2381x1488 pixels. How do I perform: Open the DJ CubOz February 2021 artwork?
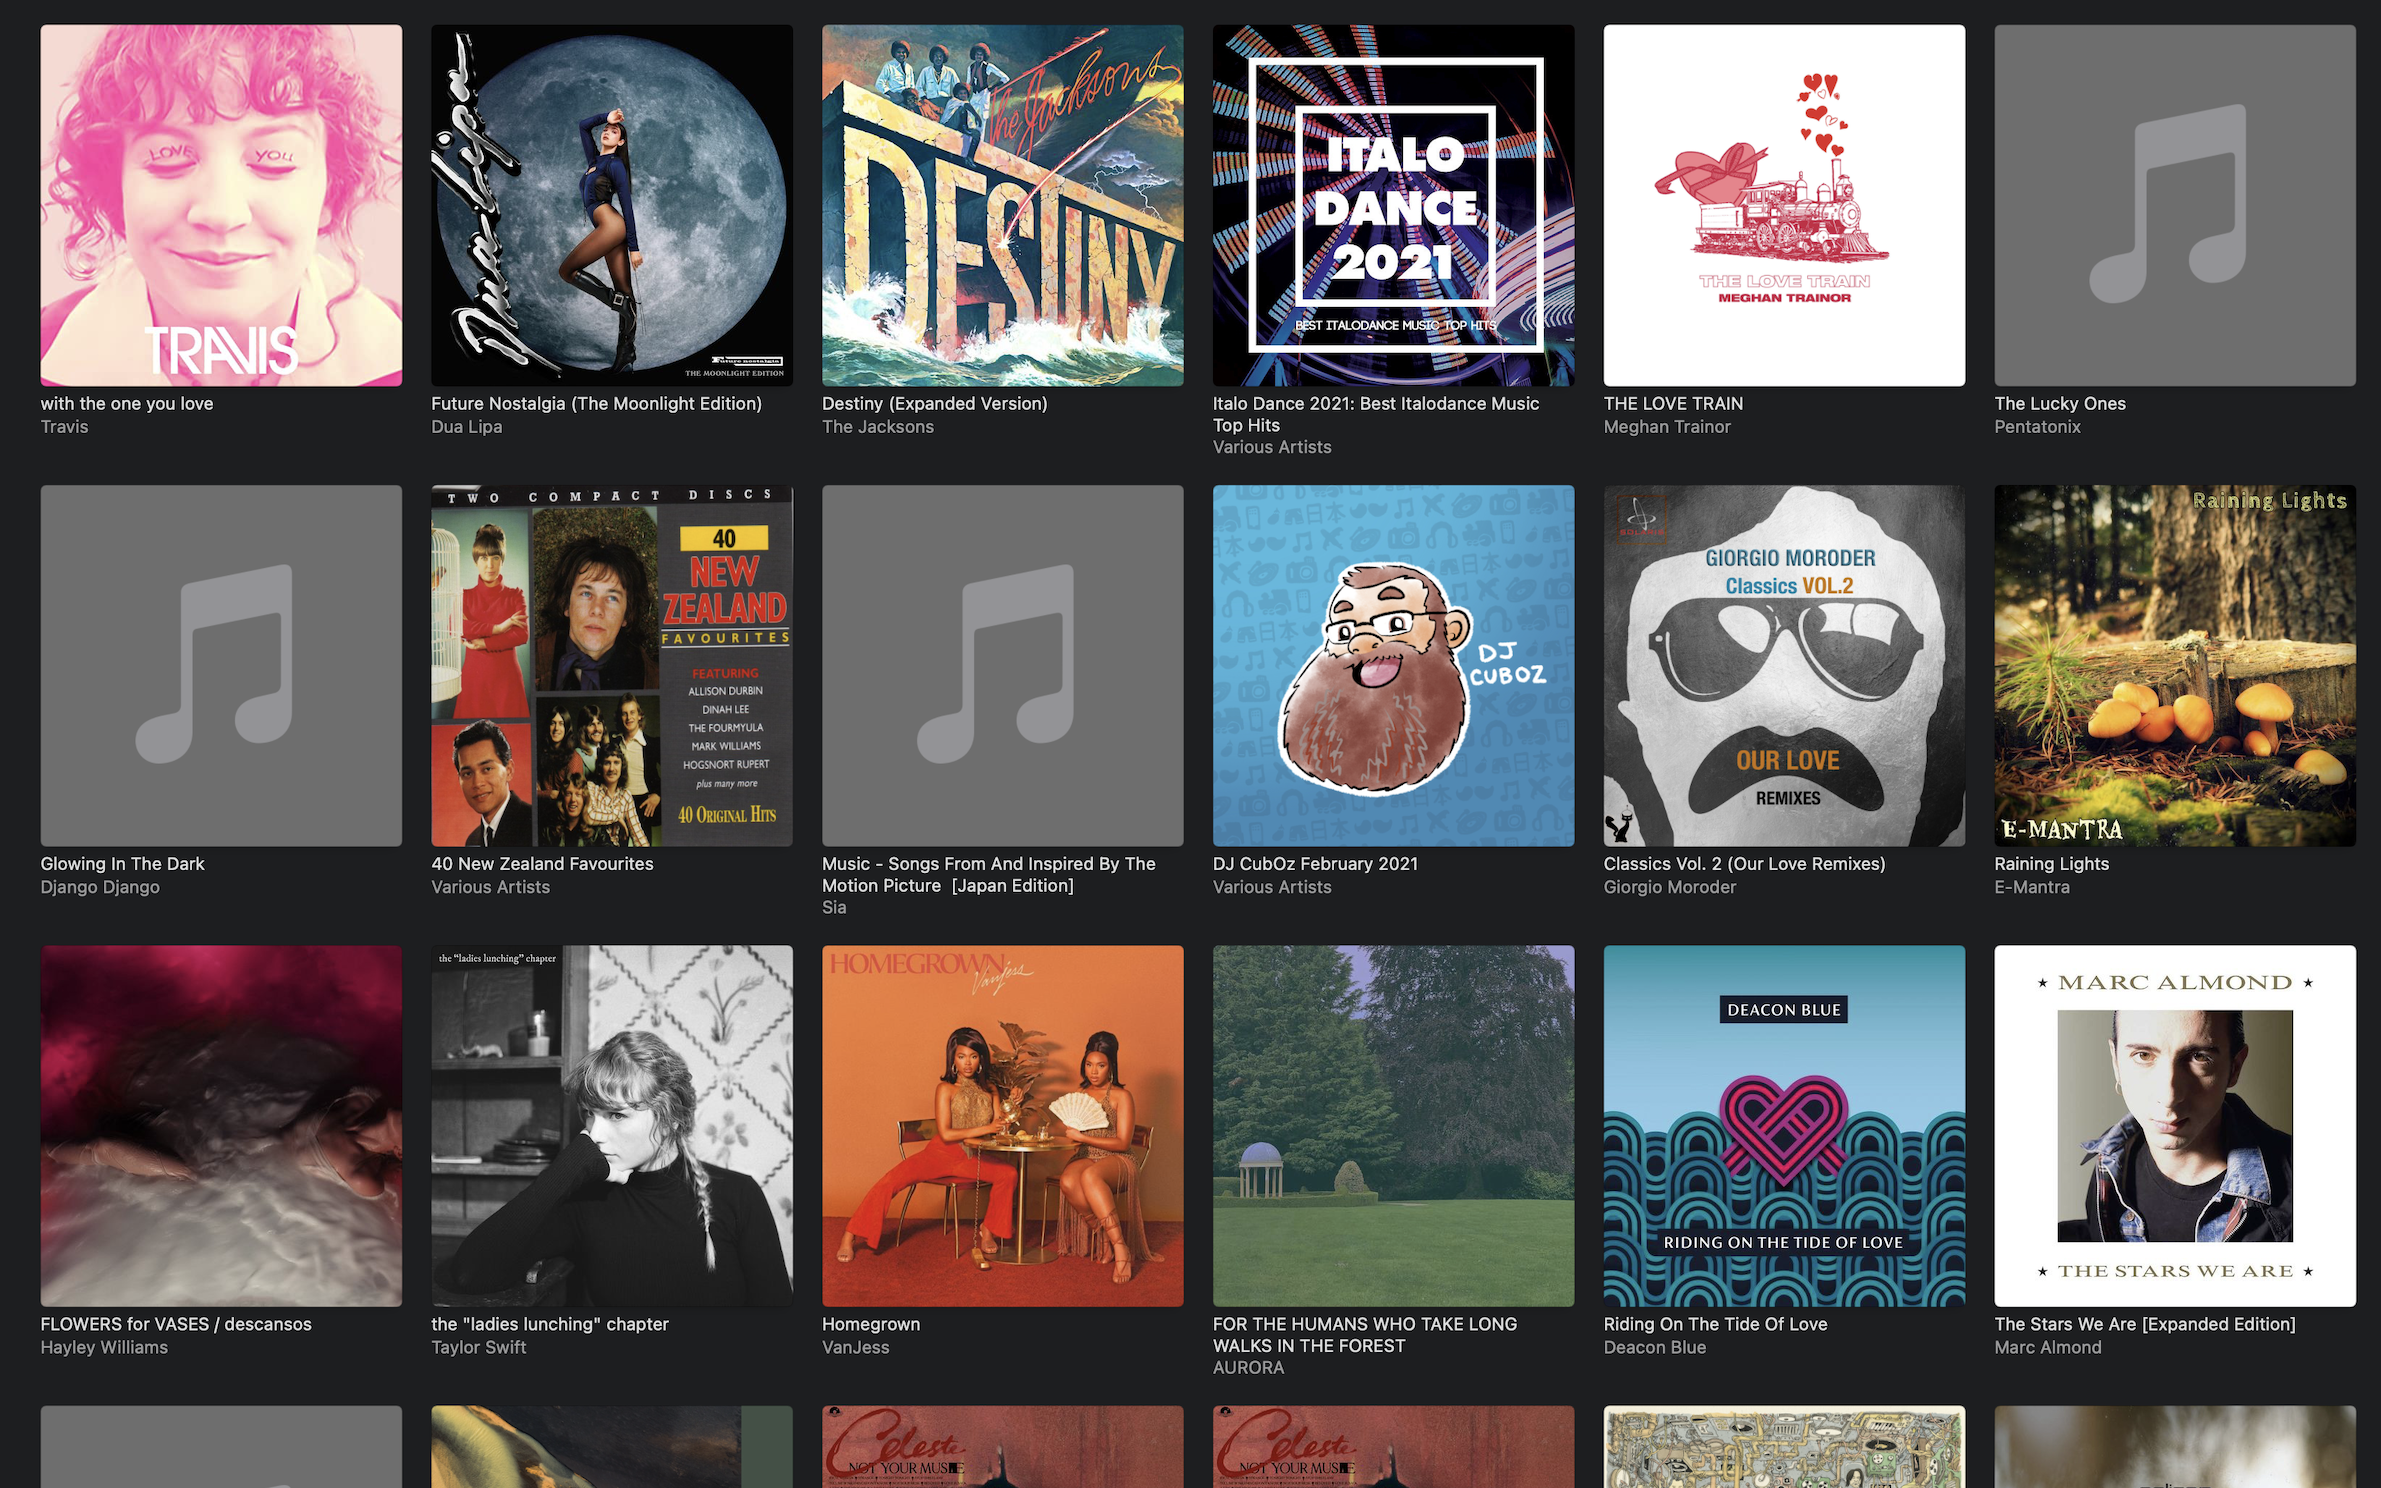pos(1393,665)
